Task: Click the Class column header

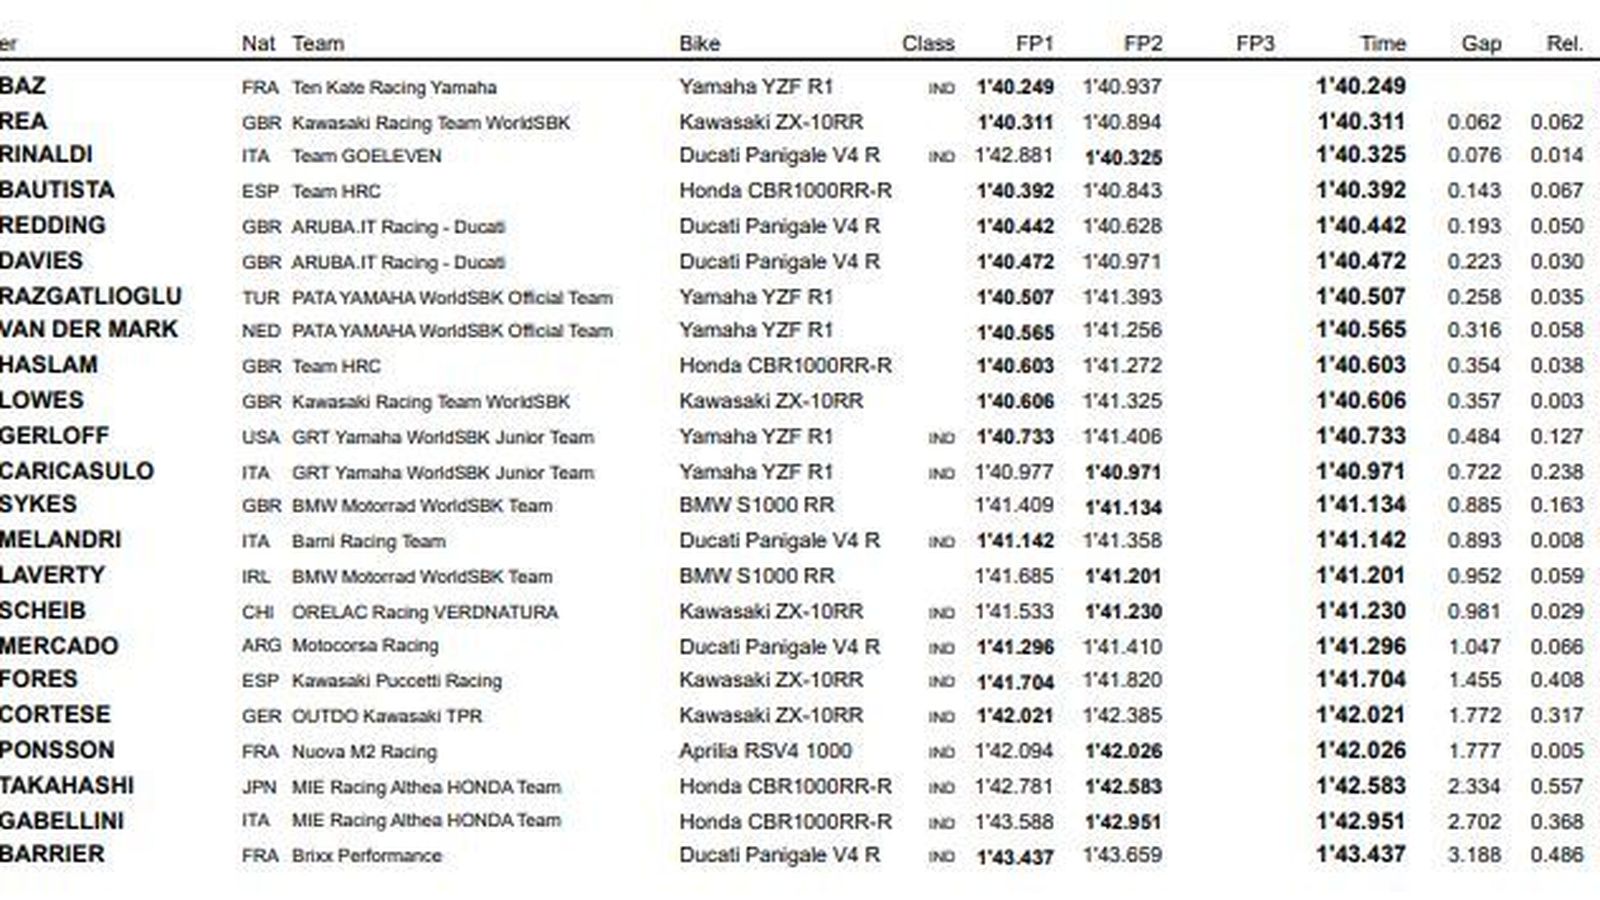Action: click(x=927, y=44)
